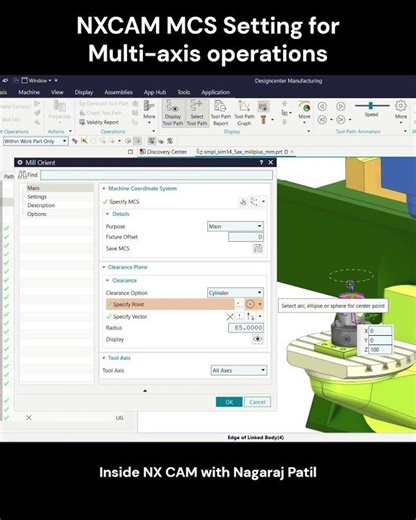416x520 pixels.
Task: Click the inferred vector method icon
Action: click(x=250, y=316)
